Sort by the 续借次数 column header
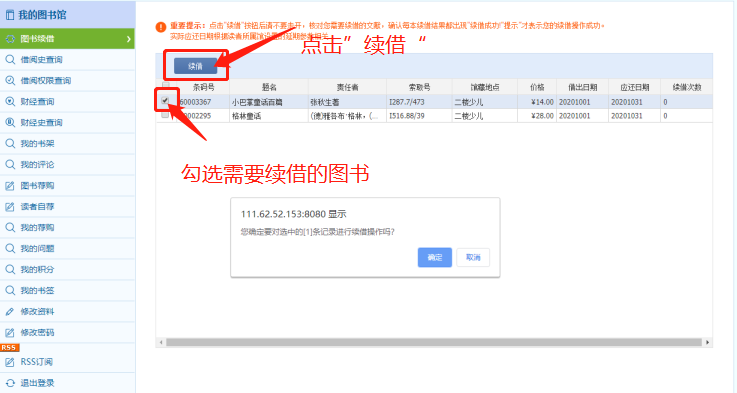Viewport: 737px width, 393px height. (687, 87)
